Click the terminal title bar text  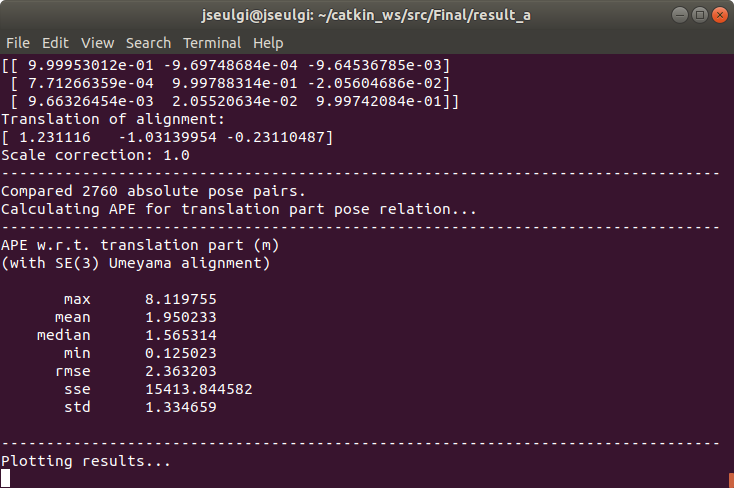[x=366, y=15]
